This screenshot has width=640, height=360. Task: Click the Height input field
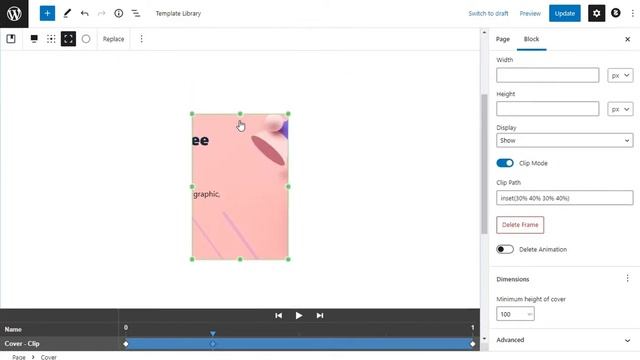[x=547, y=109]
